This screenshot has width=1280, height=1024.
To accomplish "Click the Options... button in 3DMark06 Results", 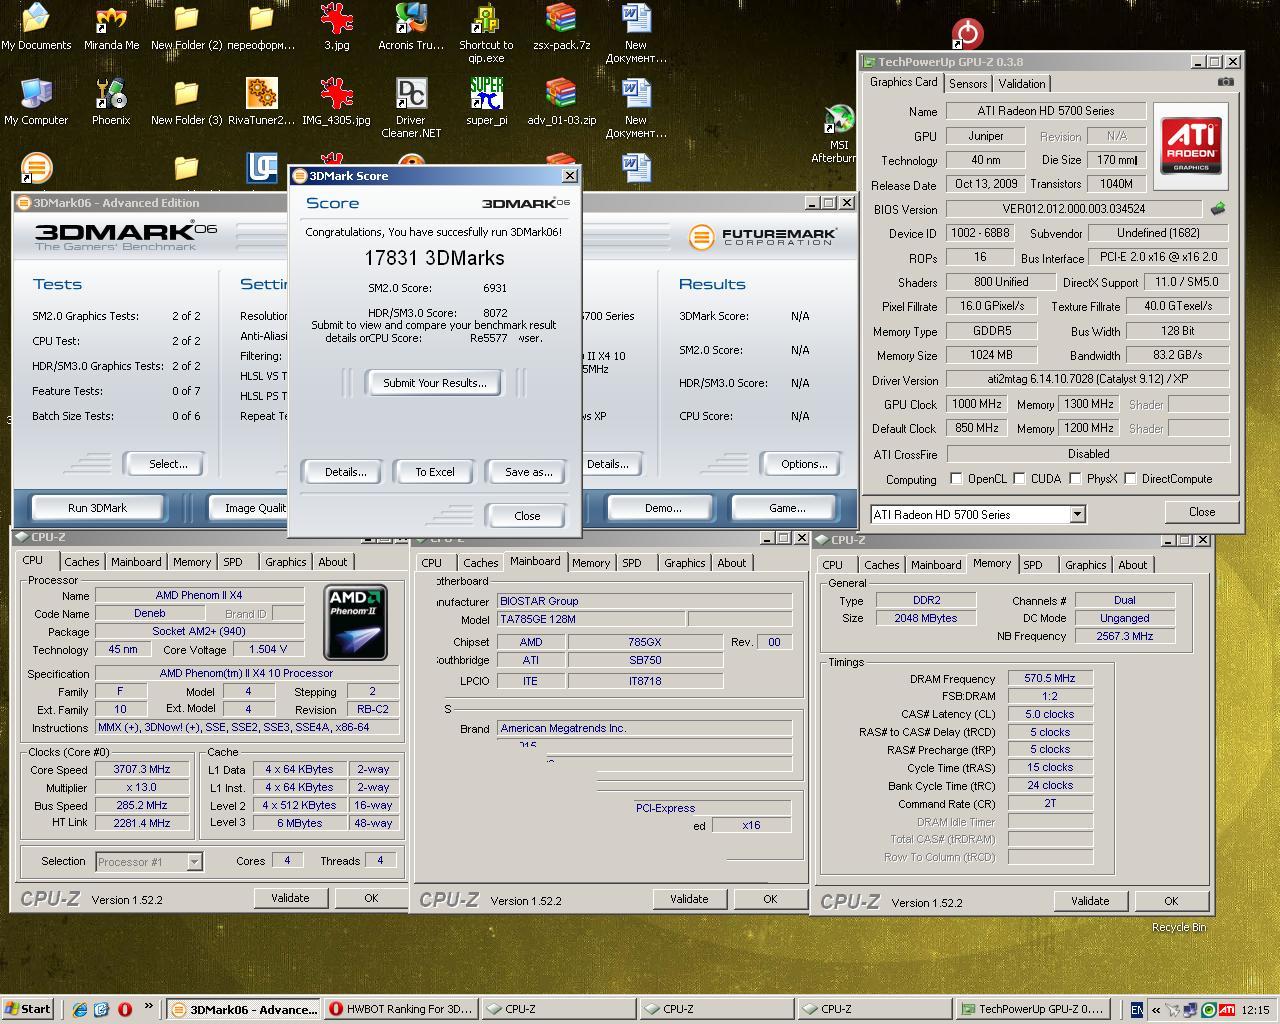I will 804,464.
